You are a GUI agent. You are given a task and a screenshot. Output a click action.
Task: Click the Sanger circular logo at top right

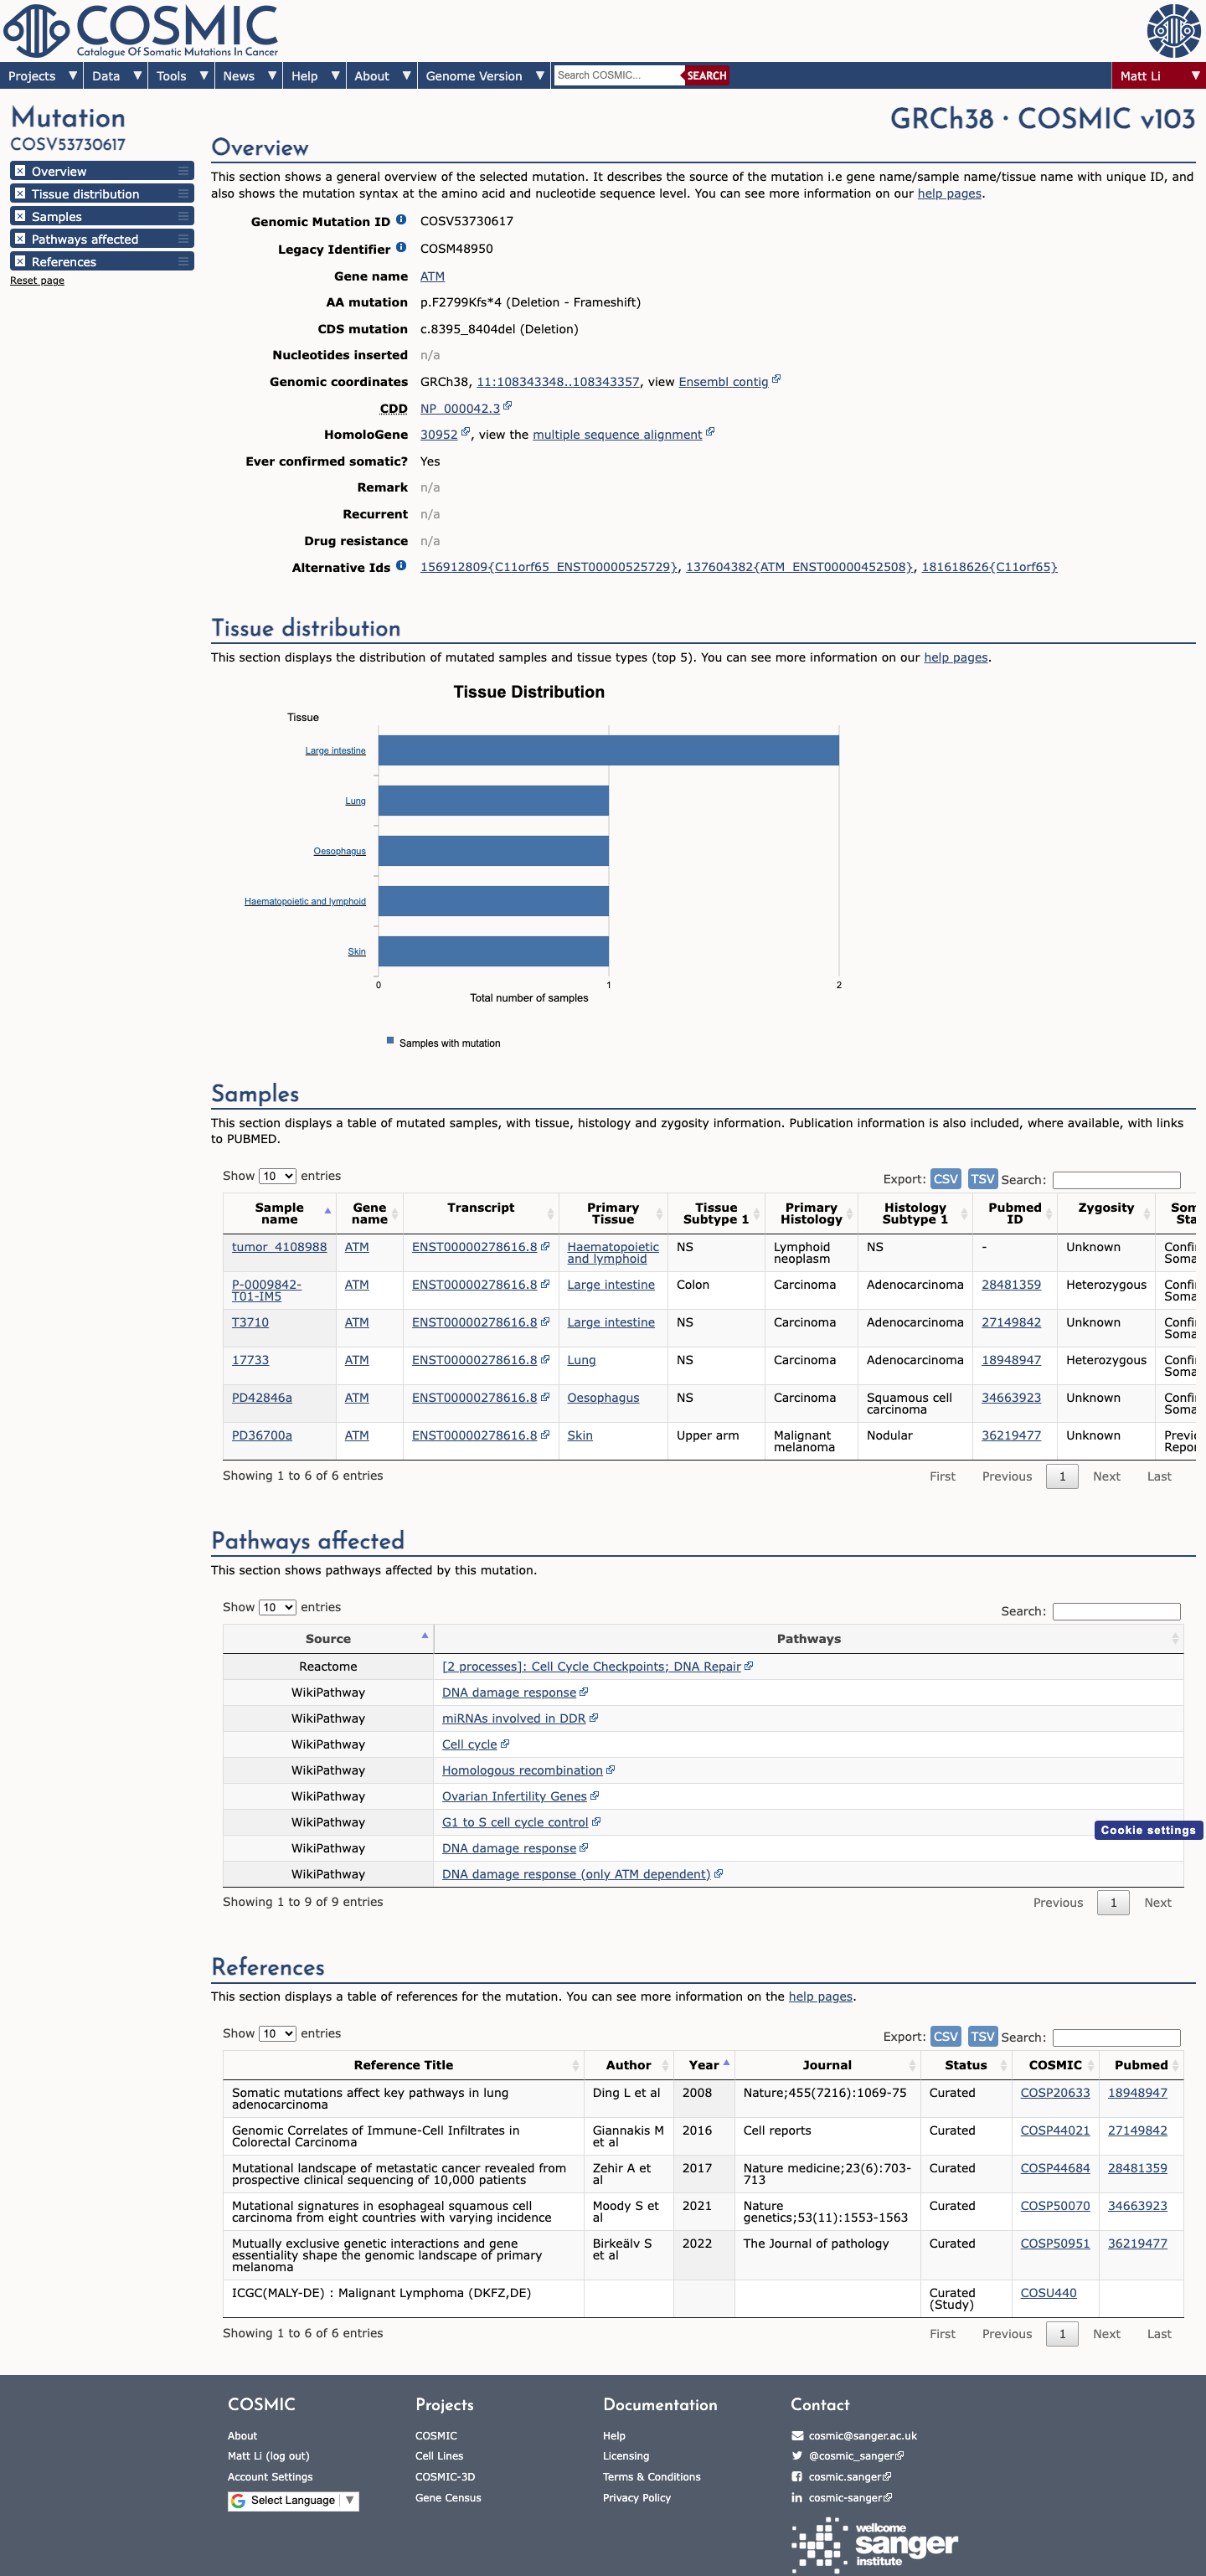(x=1173, y=30)
